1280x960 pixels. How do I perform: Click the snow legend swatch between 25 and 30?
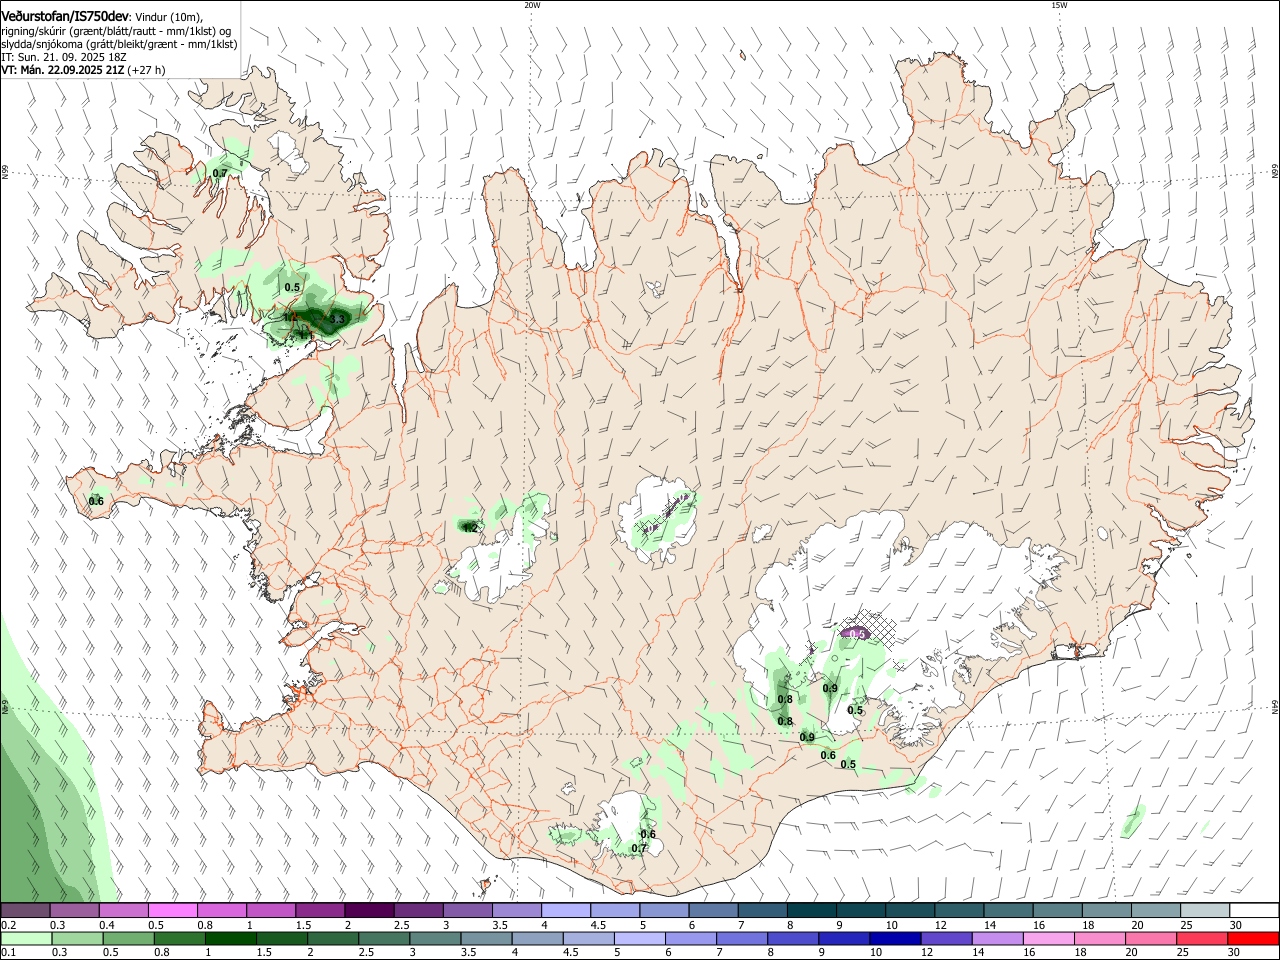pyautogui.click(x=1203, y=910)
